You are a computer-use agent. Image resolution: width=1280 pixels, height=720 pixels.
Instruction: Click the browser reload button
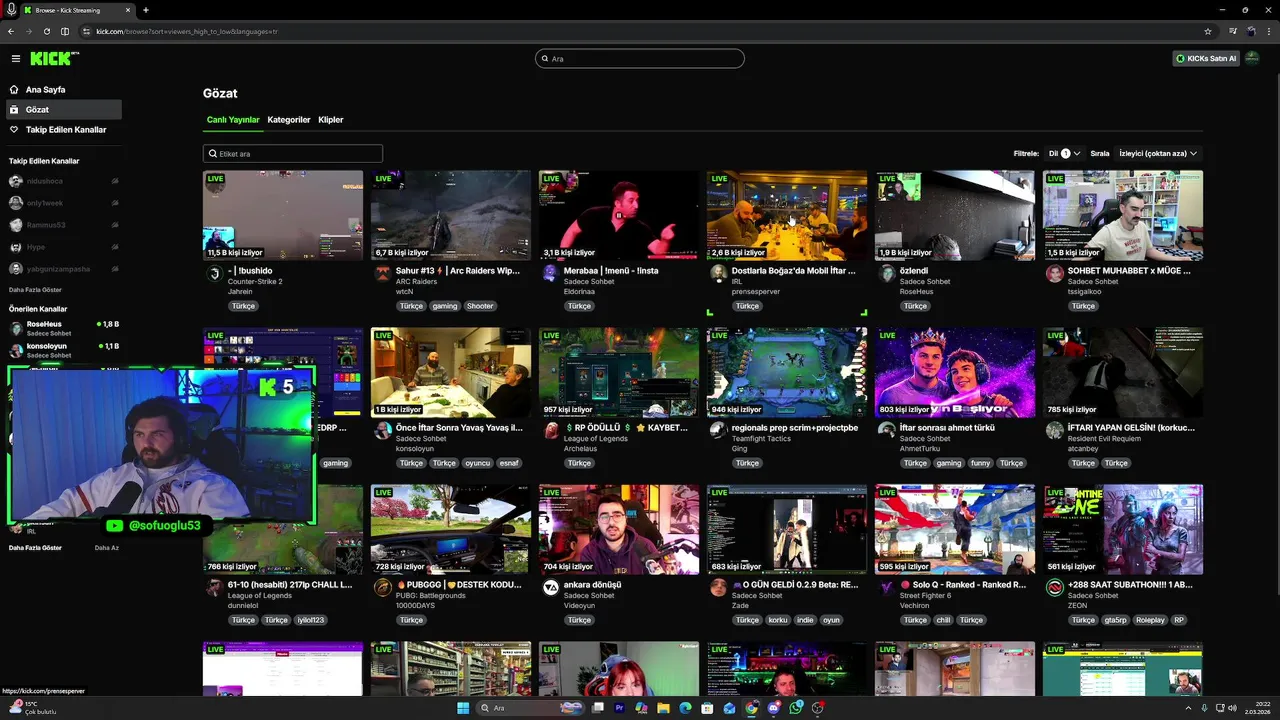click(46, 31)
